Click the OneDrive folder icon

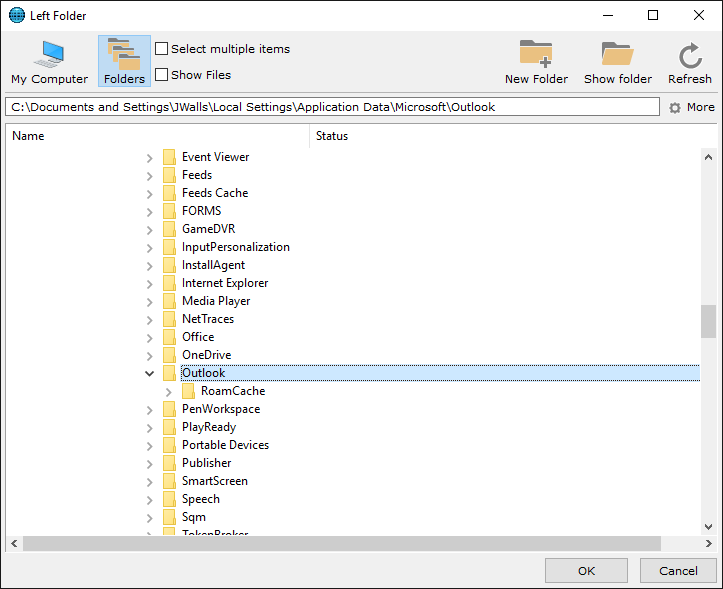point(169,355)
